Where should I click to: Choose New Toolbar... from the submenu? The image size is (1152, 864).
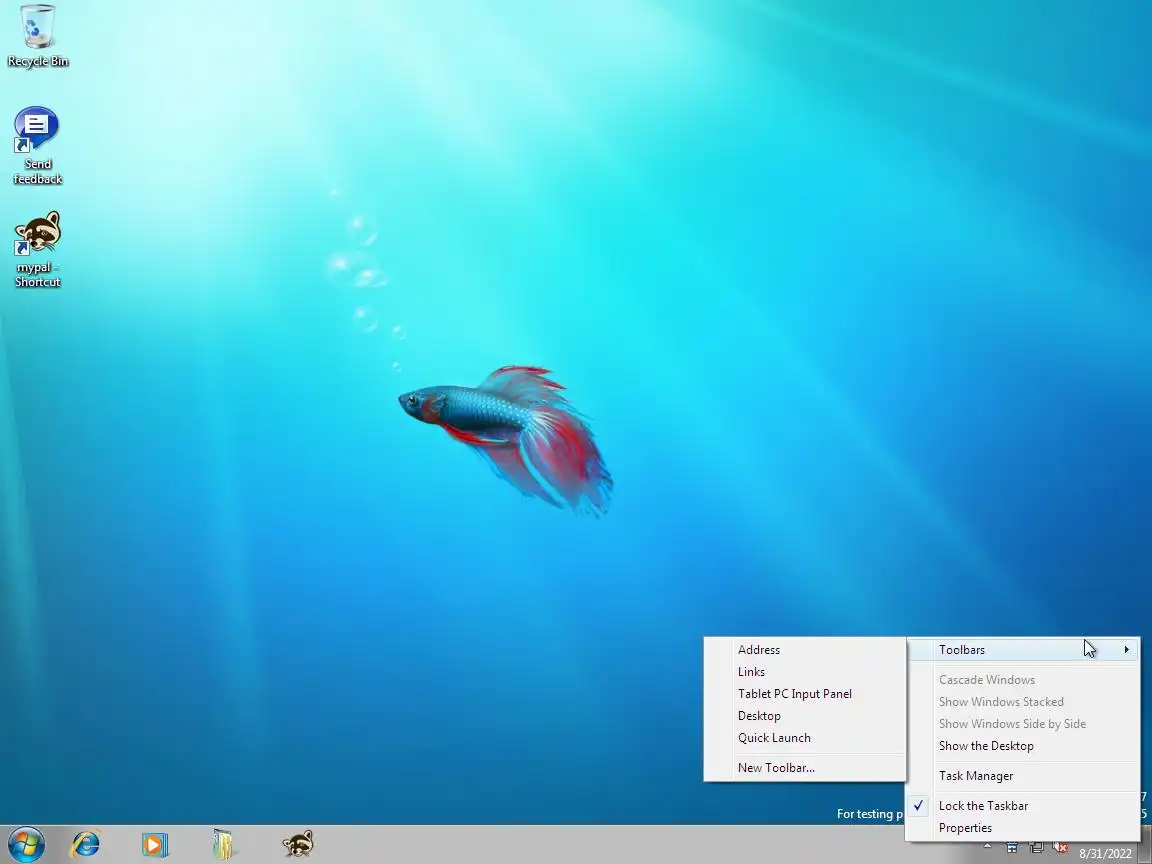(x=804, y=768)
